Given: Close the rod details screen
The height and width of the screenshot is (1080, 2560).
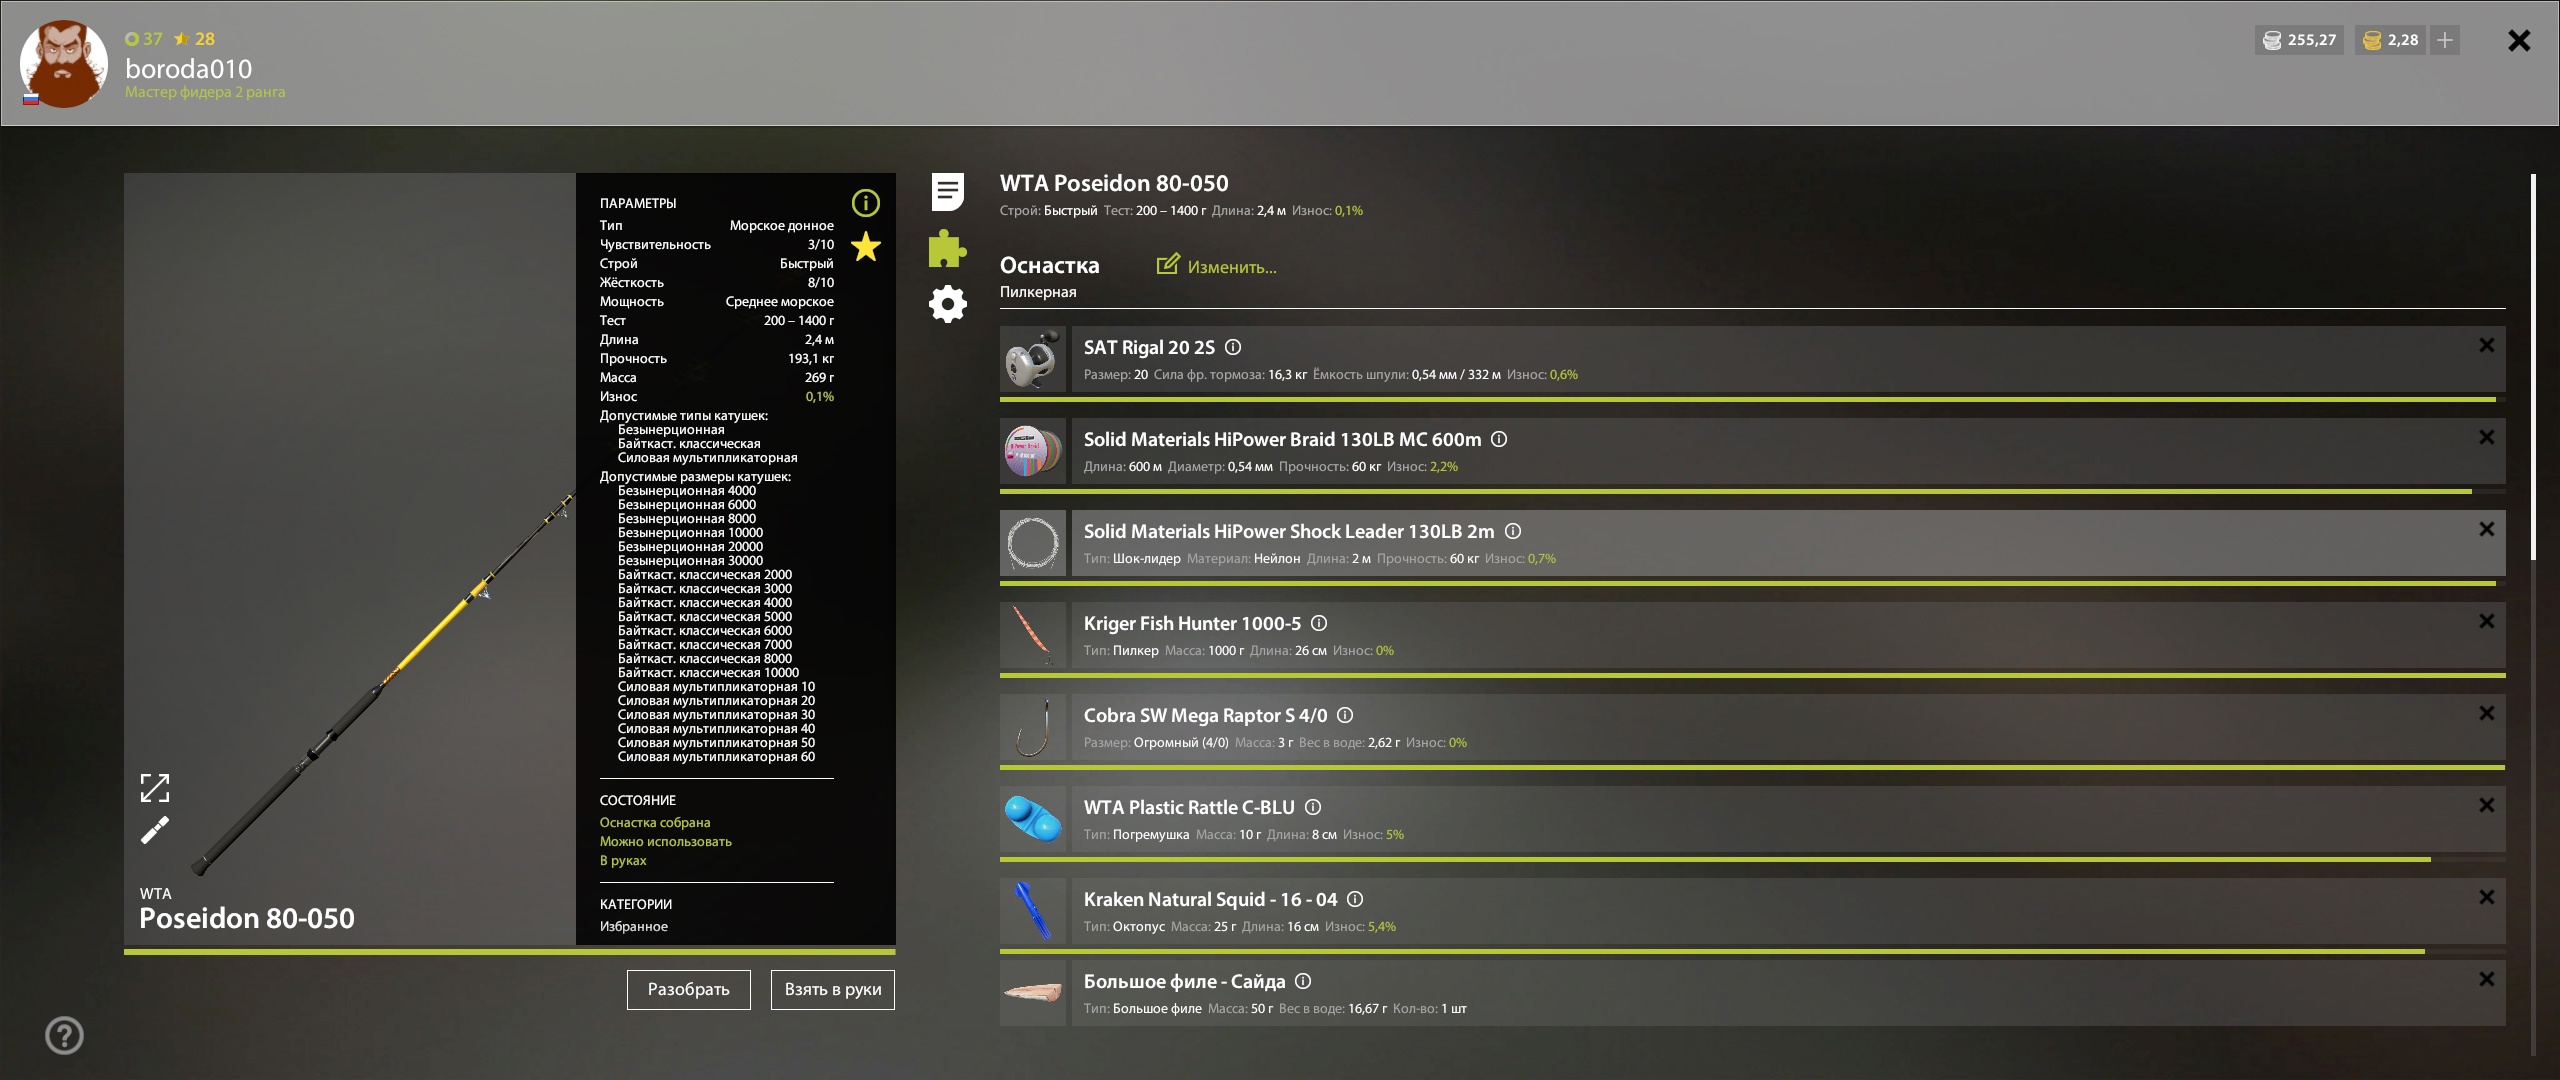Looking at the screenshot, I should (2519, 40).
